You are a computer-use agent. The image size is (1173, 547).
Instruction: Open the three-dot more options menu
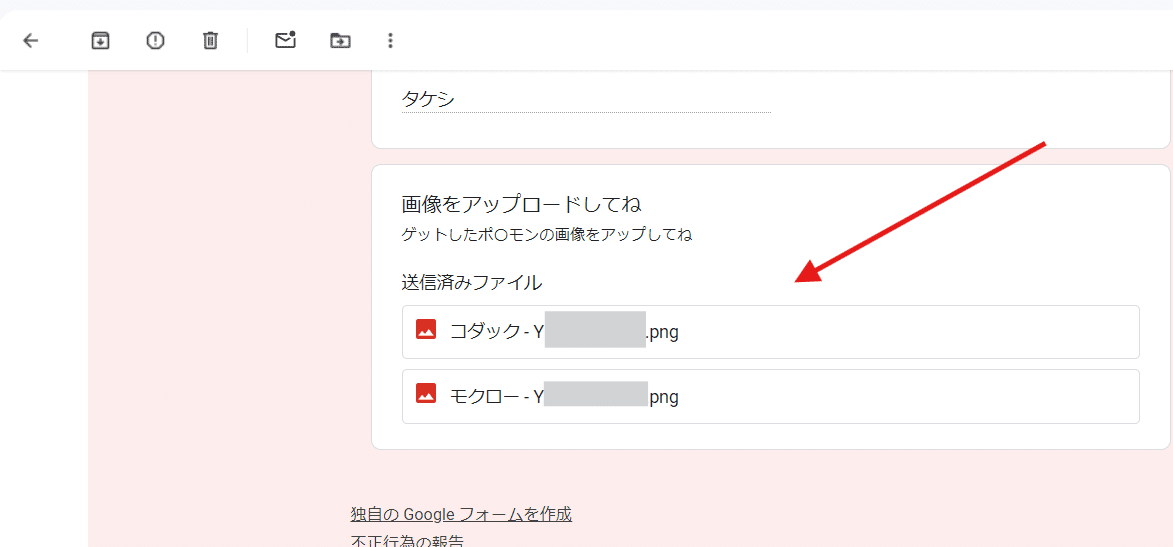click(390, 40)
